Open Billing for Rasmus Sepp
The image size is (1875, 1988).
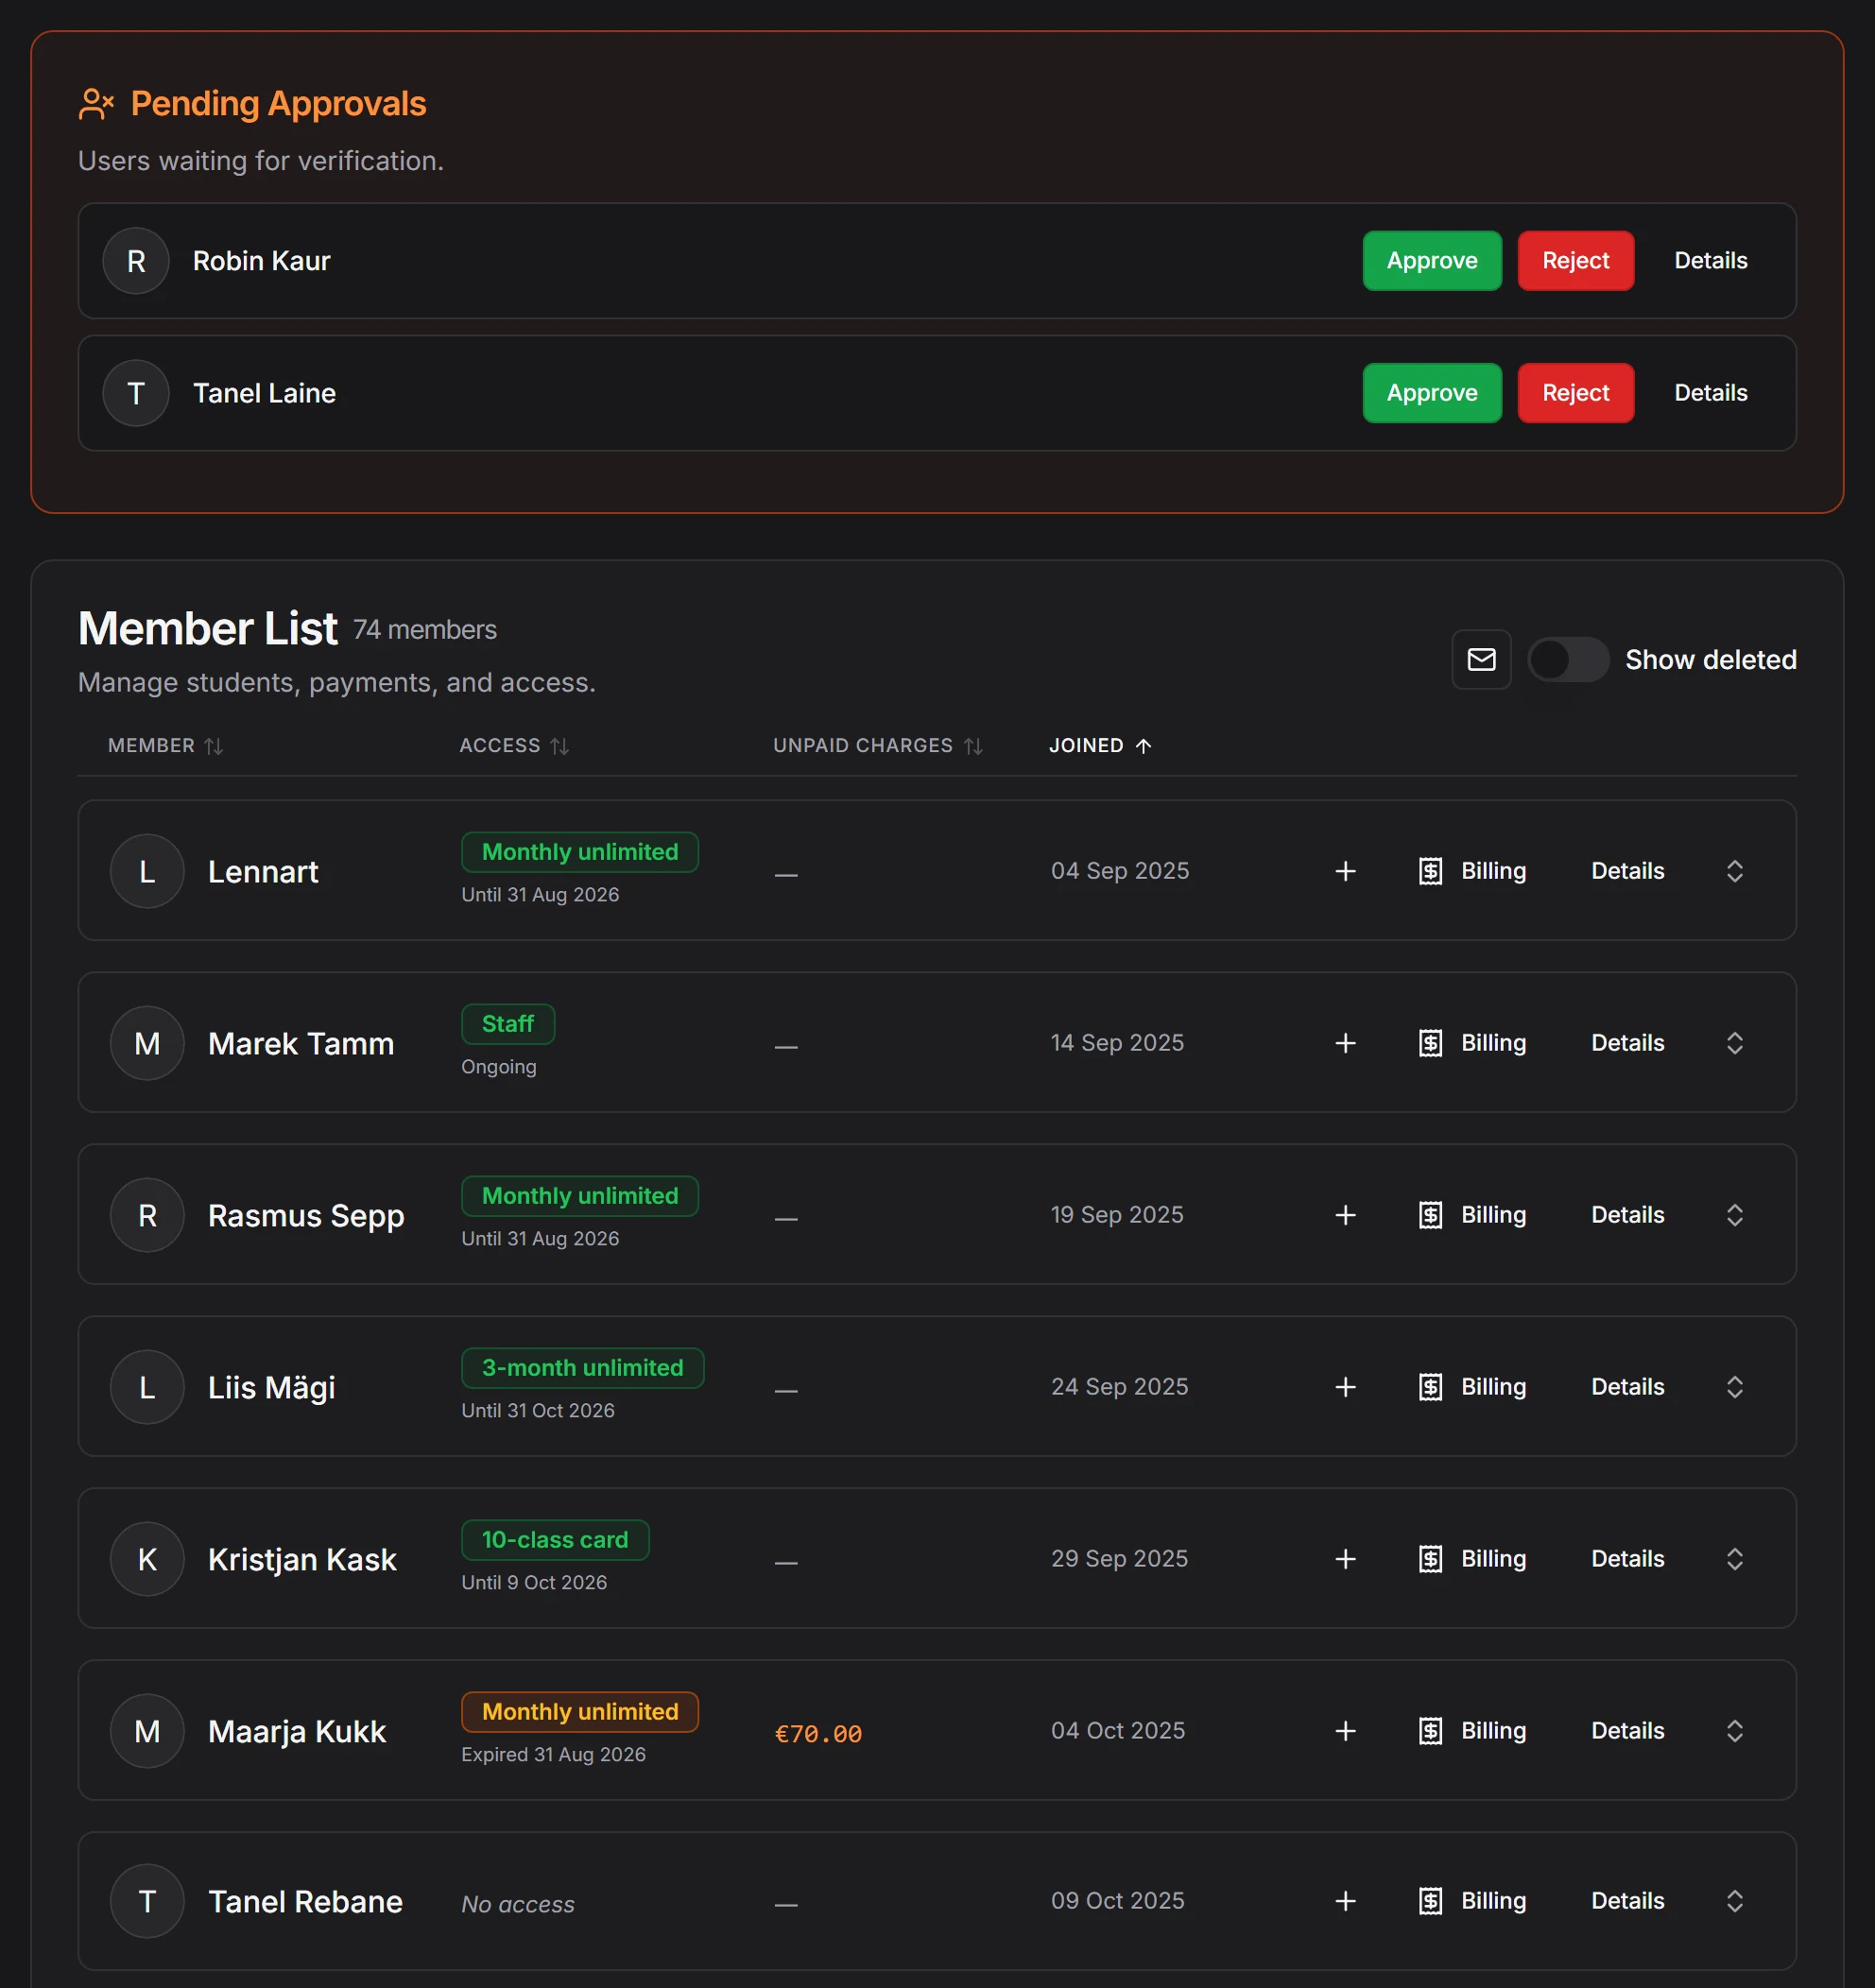pyautogui.click(x=1472, y=1215)
